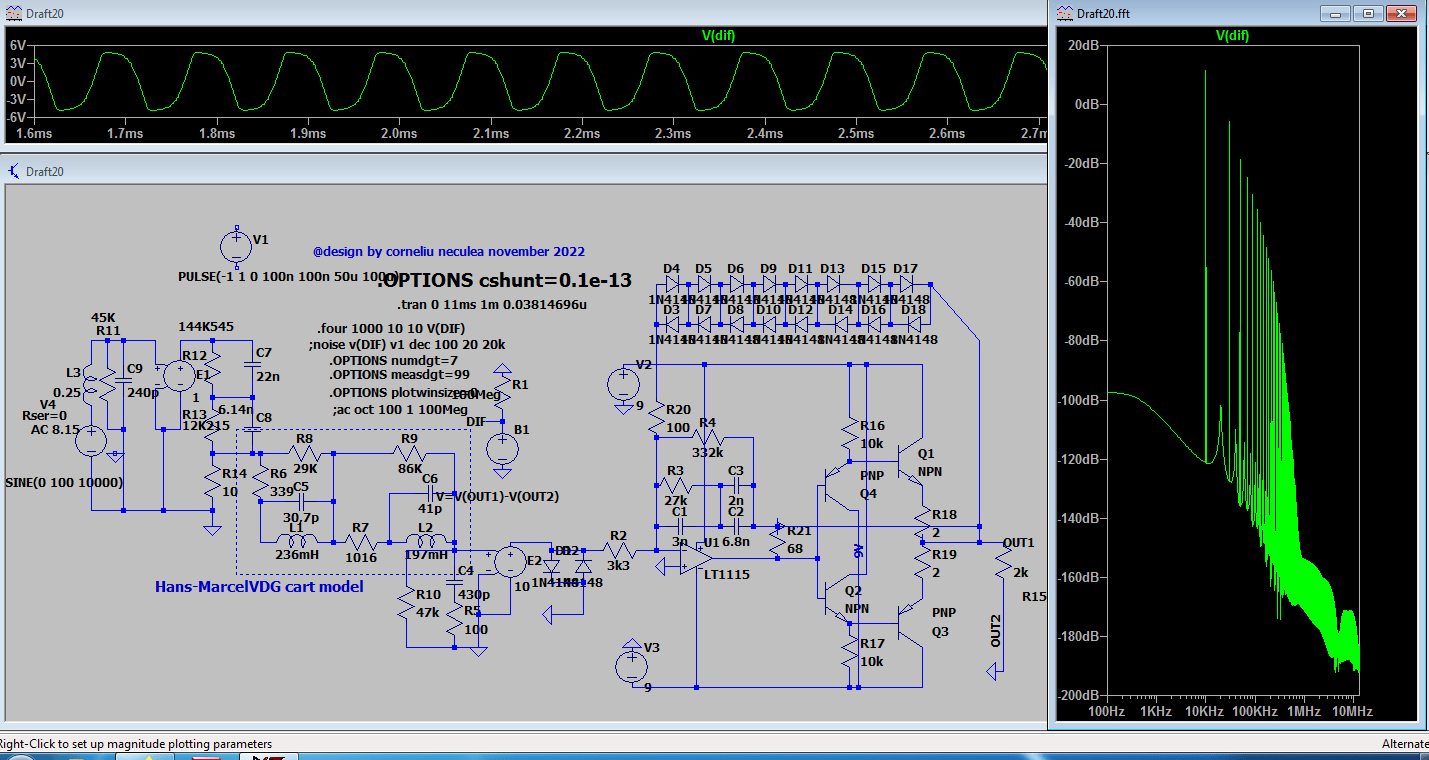
Task: Click the OUT1 net label
Action: point(1018,542)
